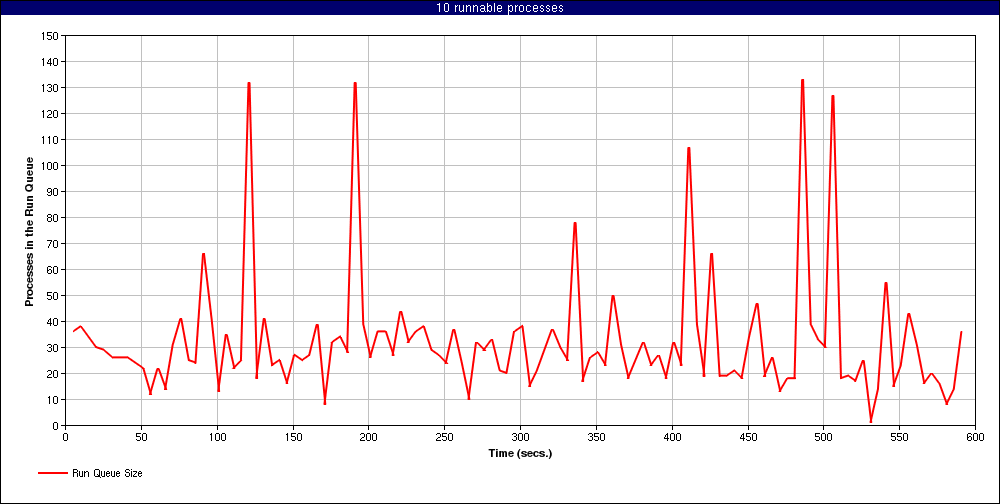The width and height of the screenshot is (1000, 504).
Task: Click the x-axis value 200
Action: (x=369, y=438)
